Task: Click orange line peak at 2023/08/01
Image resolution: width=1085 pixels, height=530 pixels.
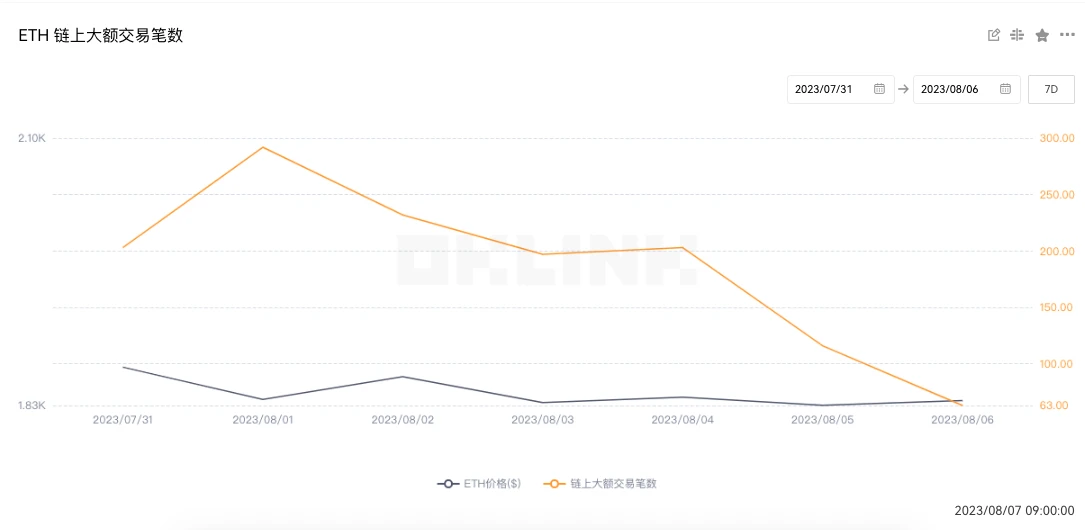Action: tap(263, 148)
